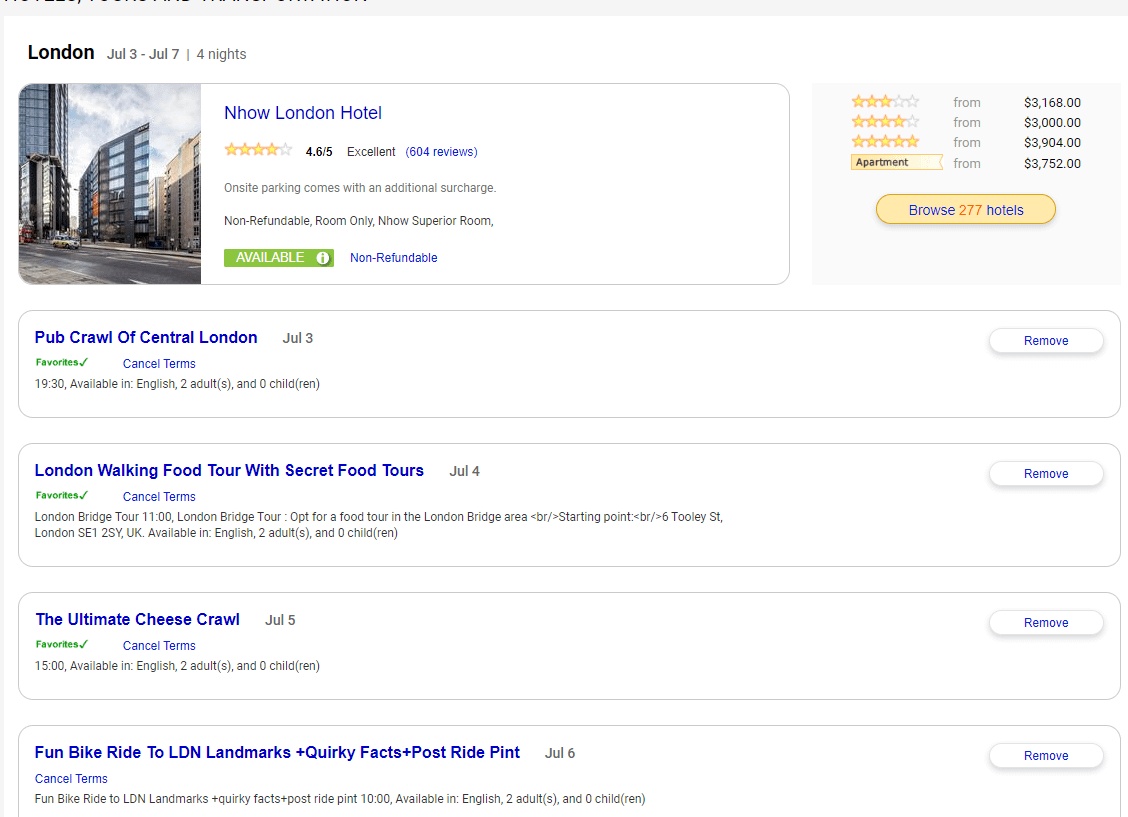Open the Nhow London Hotel title link

click(x=303, y=113)
